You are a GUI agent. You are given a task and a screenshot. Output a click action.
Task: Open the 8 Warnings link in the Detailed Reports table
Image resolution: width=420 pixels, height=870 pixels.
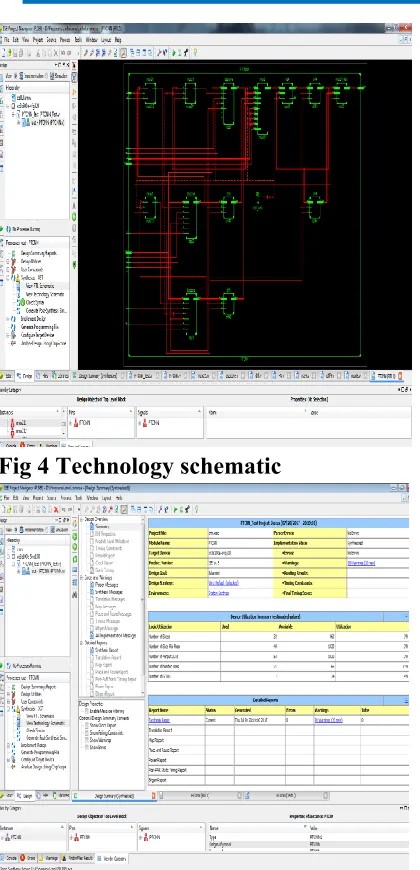pyautogui.click(x=328, y=720)
